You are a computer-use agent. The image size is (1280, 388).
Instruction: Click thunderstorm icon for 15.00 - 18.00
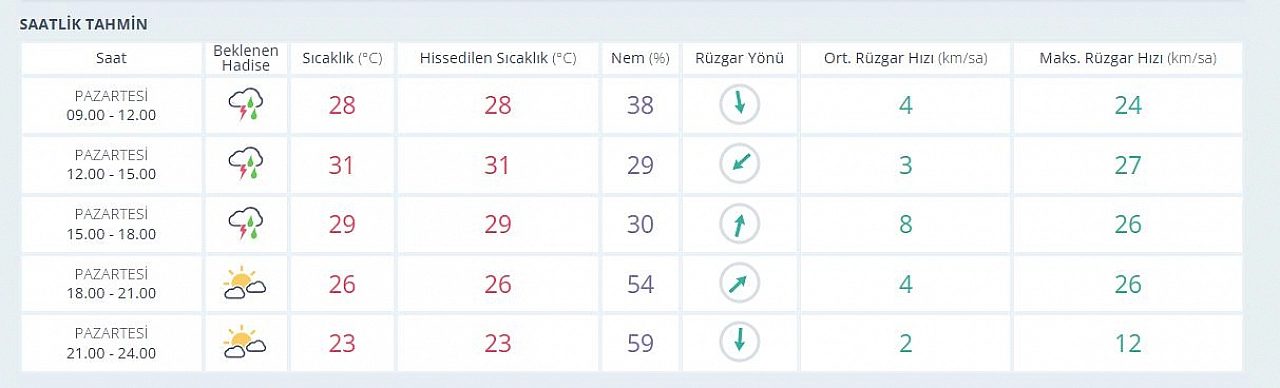pyautogui.click(x=246, y=224)
